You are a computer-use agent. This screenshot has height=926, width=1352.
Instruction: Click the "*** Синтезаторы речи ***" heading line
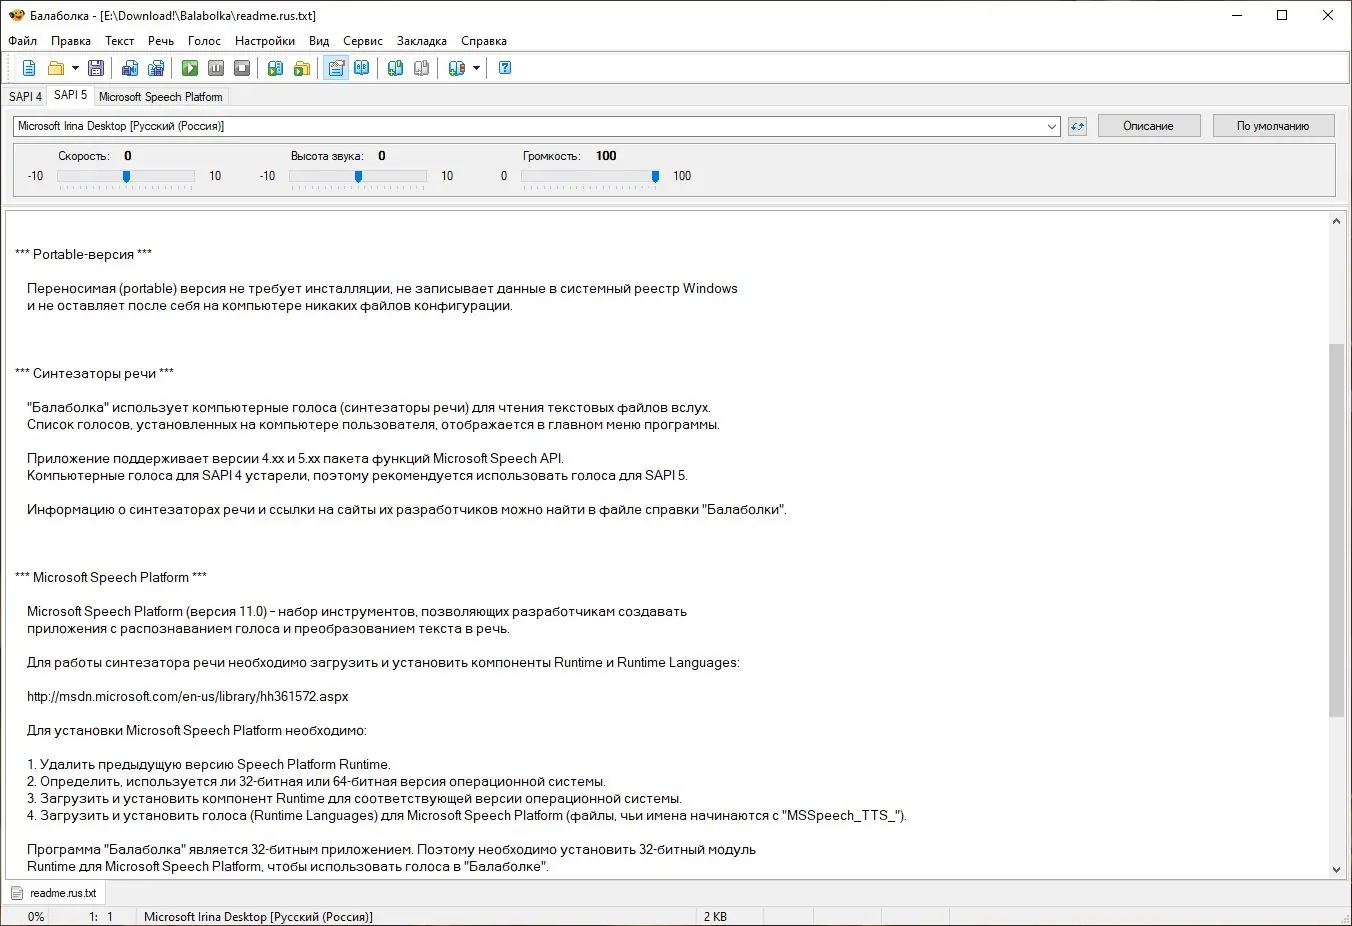(x=95, y=373)
